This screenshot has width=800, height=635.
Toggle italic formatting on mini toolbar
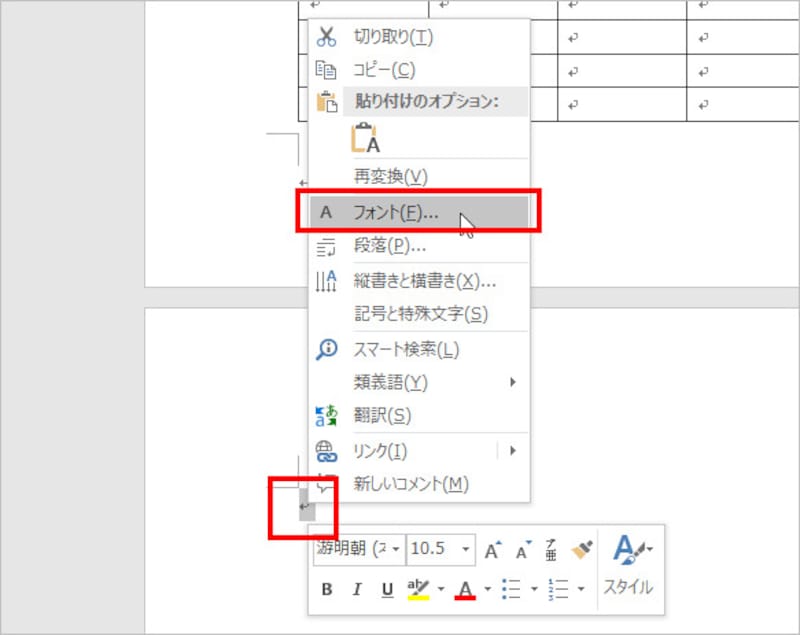[x=356, y=589]
